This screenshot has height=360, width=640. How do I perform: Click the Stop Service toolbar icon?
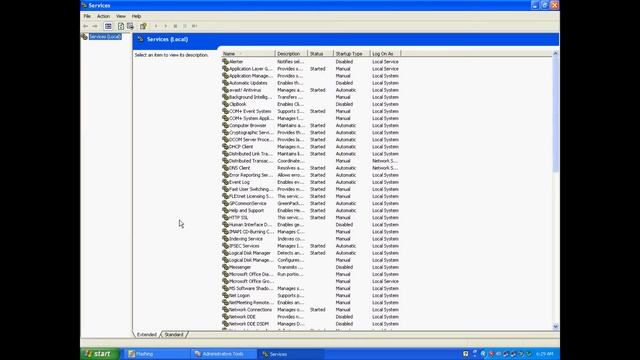click(x=175, y=26)
